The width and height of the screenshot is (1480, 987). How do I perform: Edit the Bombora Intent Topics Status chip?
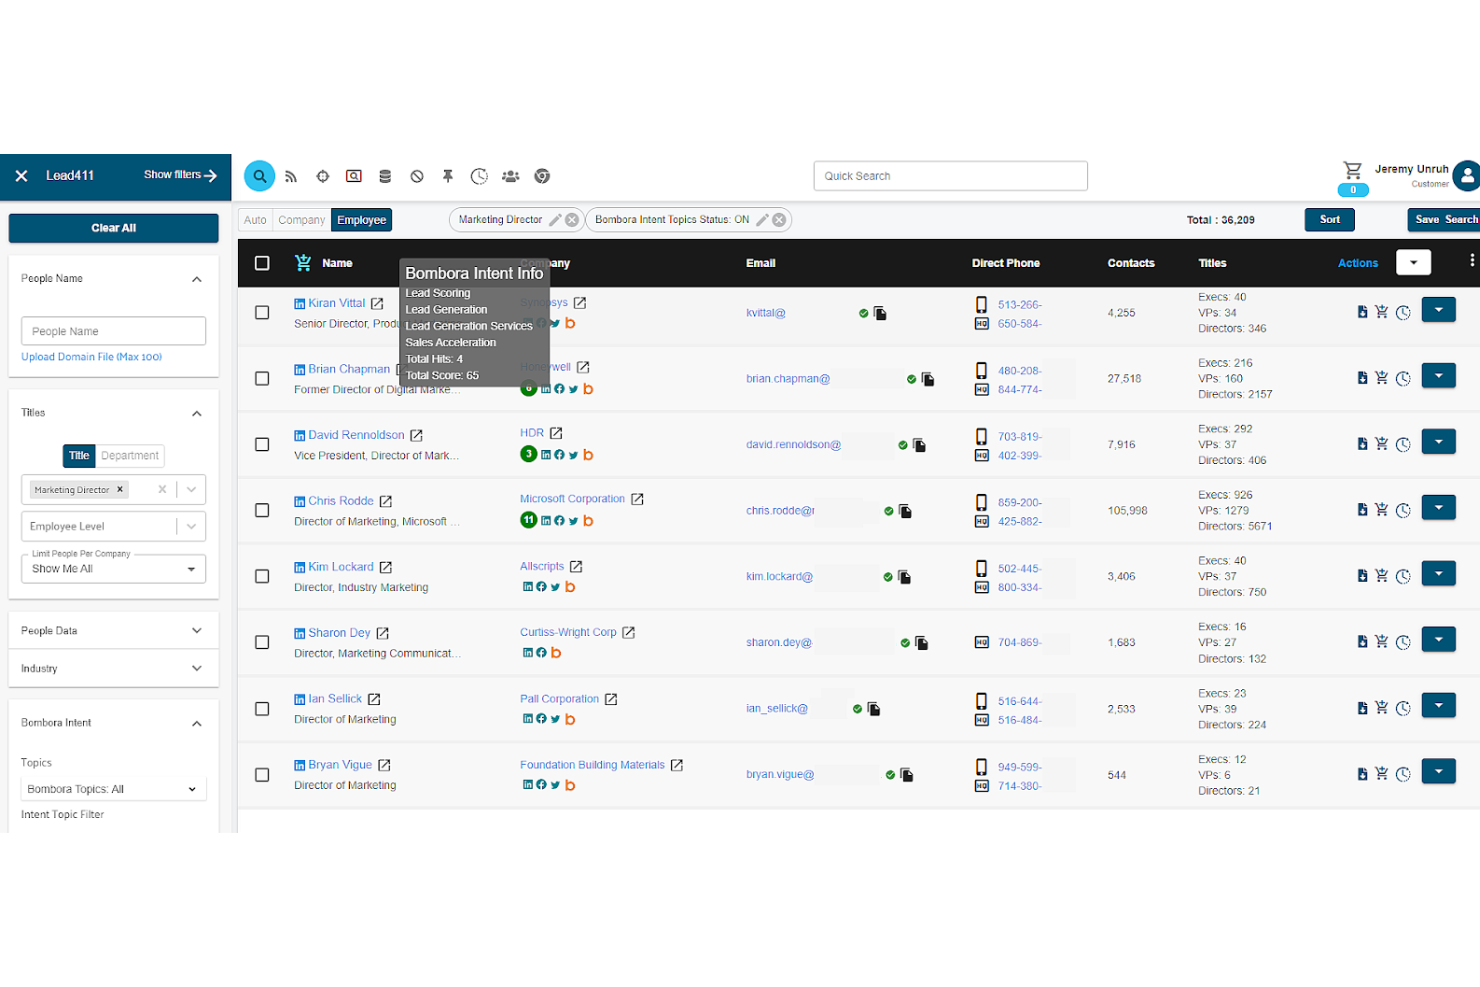pos(762,220)
